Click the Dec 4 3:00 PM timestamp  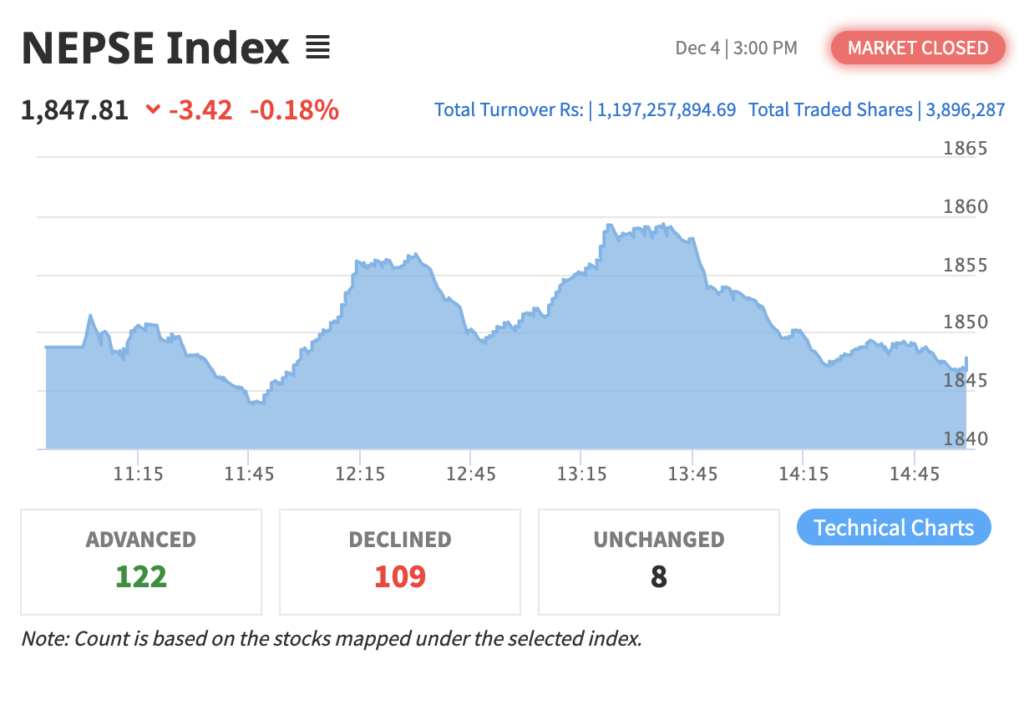[736, 48]
